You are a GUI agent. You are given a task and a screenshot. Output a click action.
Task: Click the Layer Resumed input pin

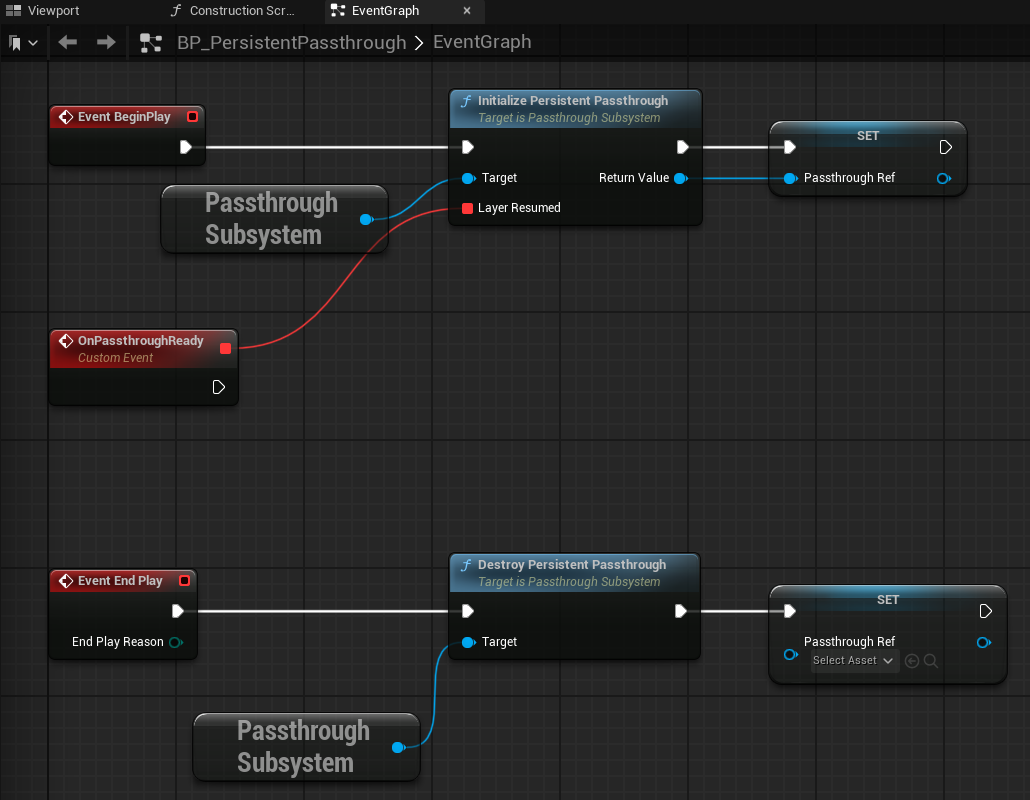467,208
